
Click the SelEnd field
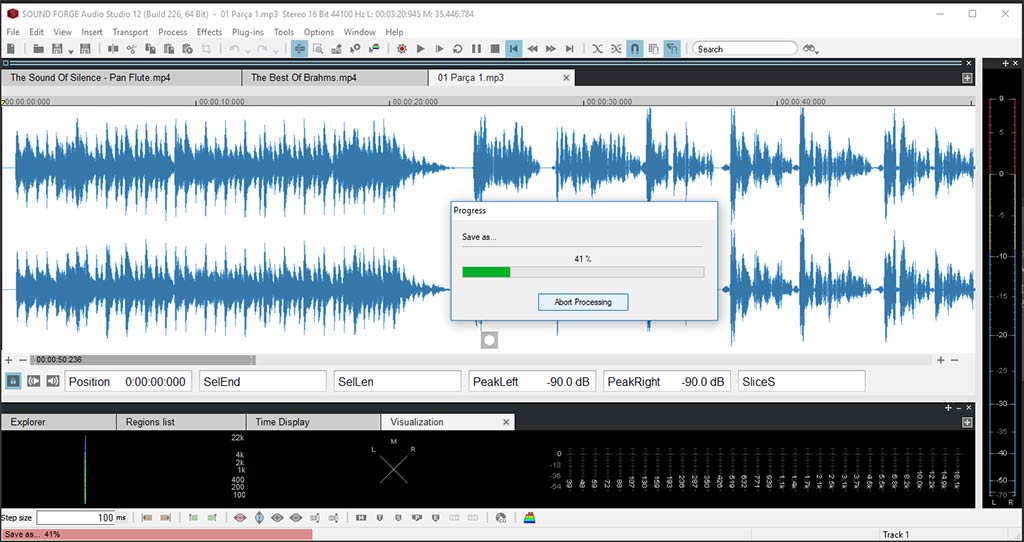263,381
